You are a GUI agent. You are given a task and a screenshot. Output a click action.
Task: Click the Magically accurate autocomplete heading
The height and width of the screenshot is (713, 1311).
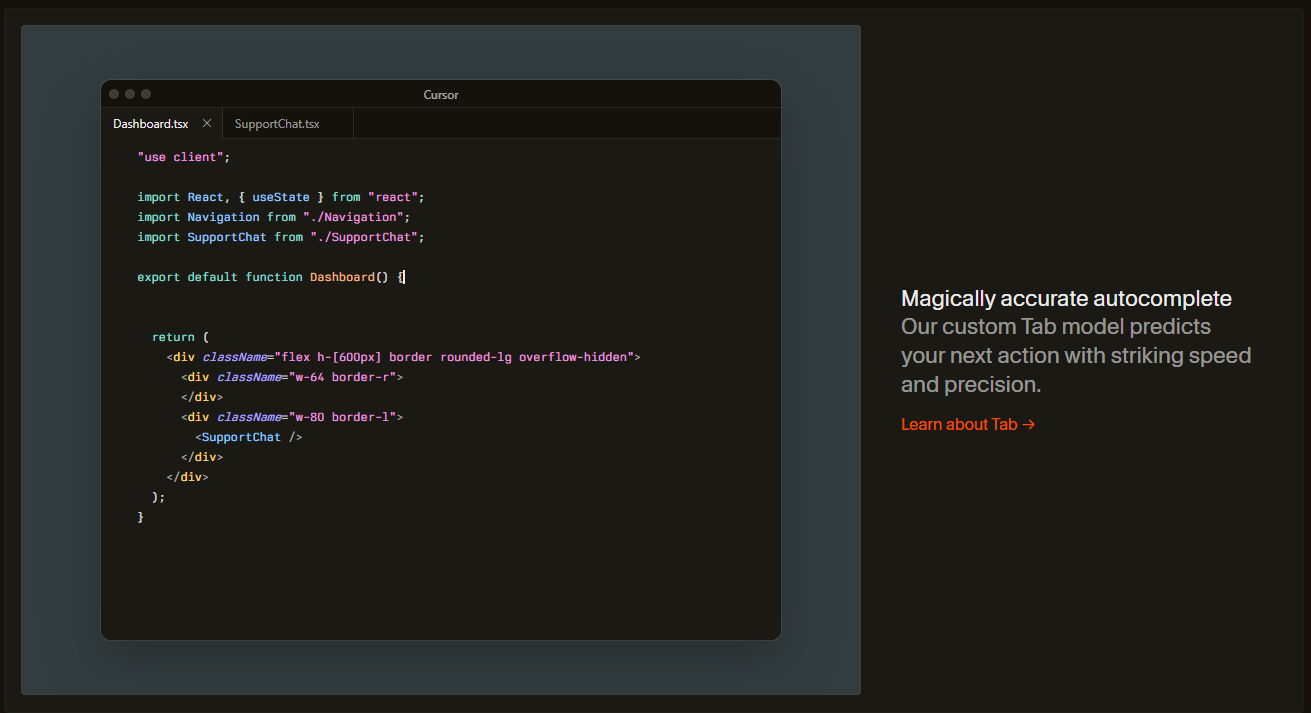click(1066, 298)
